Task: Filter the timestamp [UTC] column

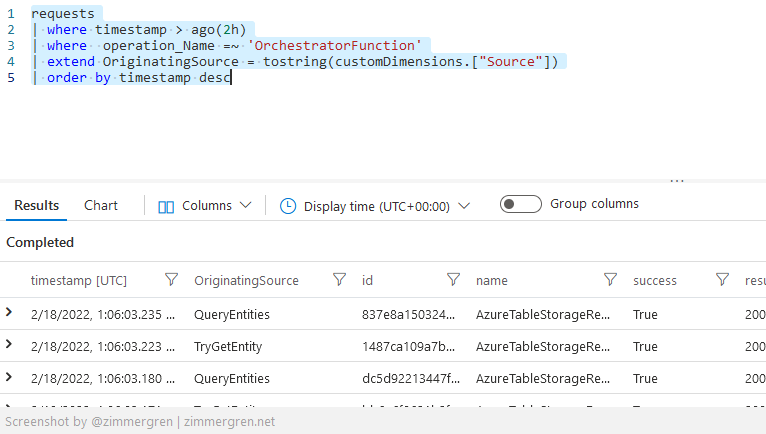Action: 171,280
